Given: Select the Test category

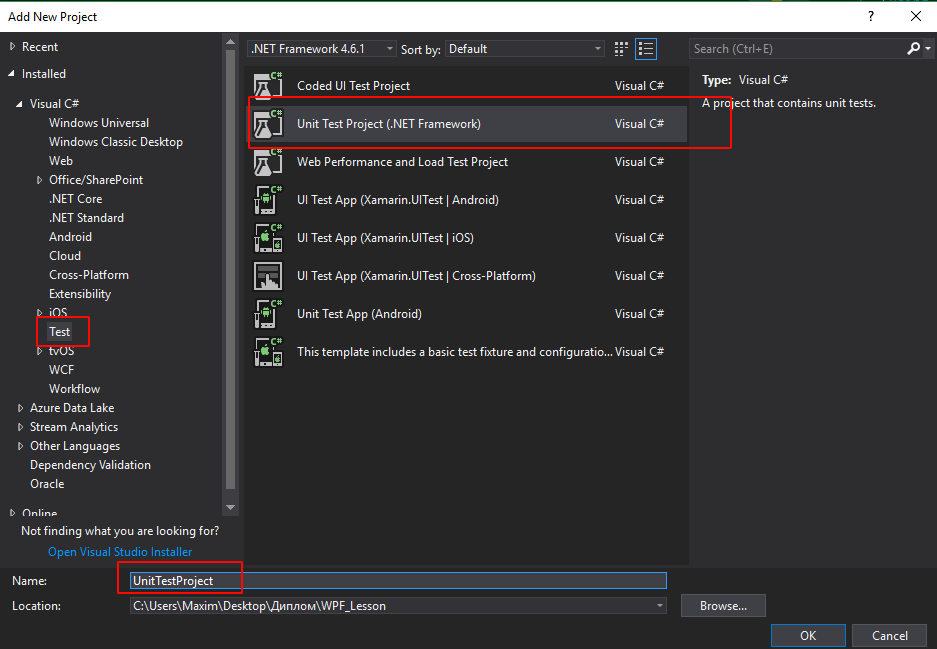Looking at the screenshot, I should [x=60, y=332].
